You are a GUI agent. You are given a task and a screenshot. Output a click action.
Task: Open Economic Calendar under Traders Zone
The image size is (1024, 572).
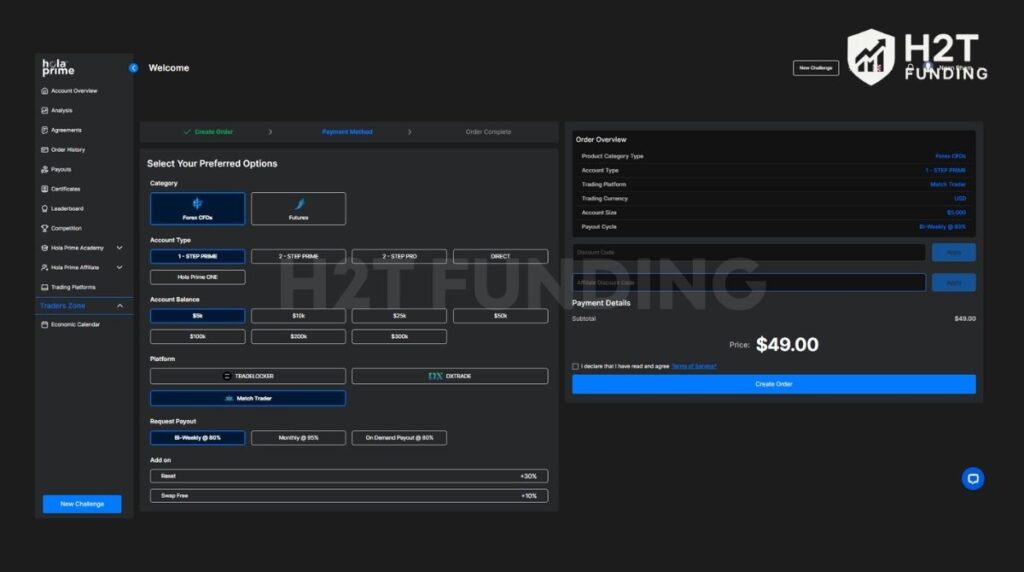pos(70,324)
